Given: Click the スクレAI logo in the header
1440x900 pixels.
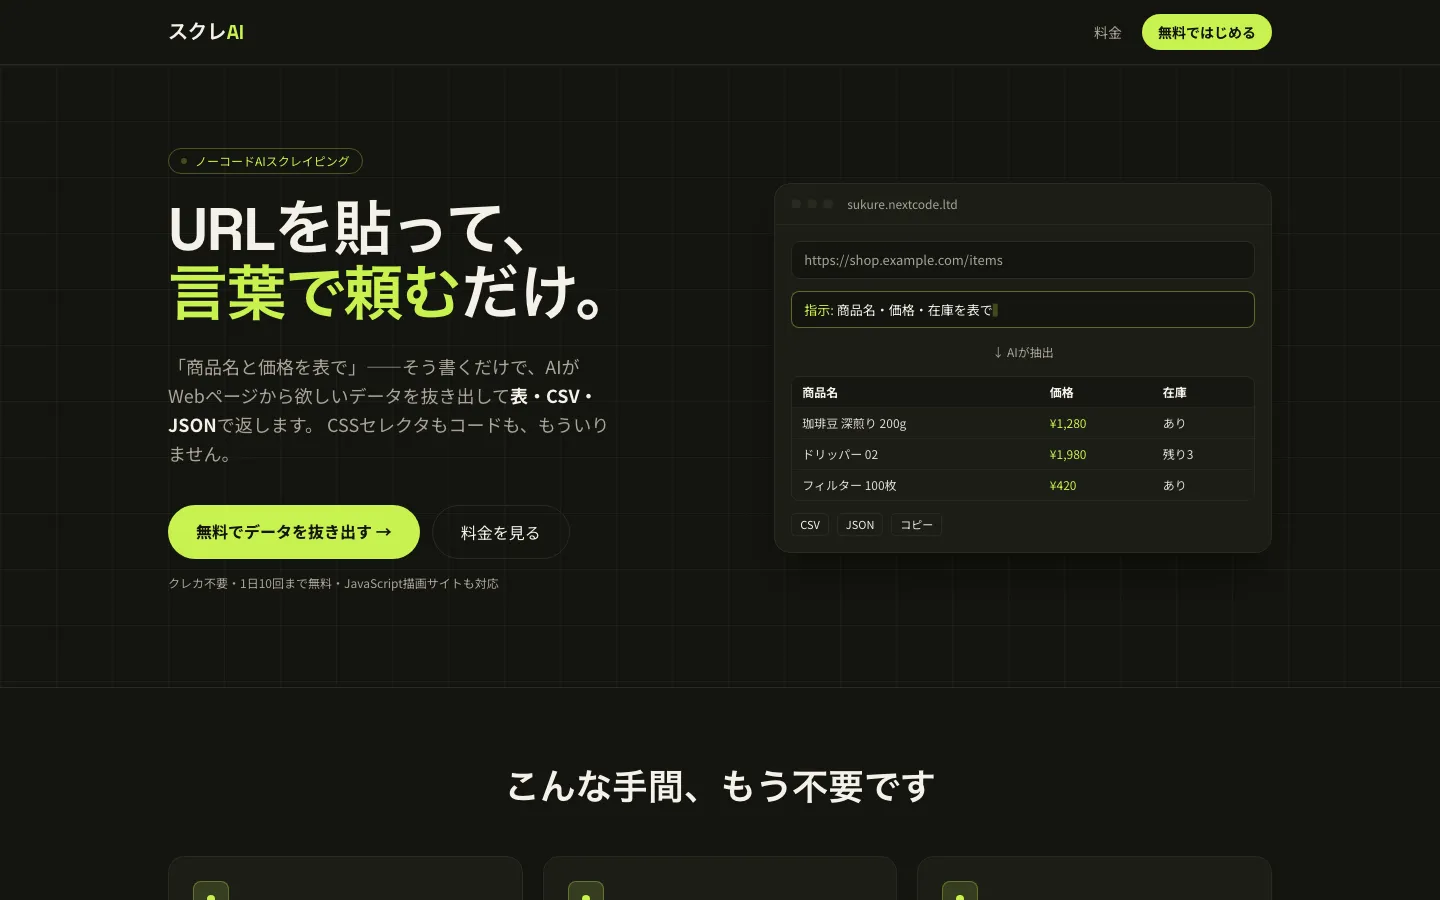Looking at the screenshot, I should (x=206, y=32).
